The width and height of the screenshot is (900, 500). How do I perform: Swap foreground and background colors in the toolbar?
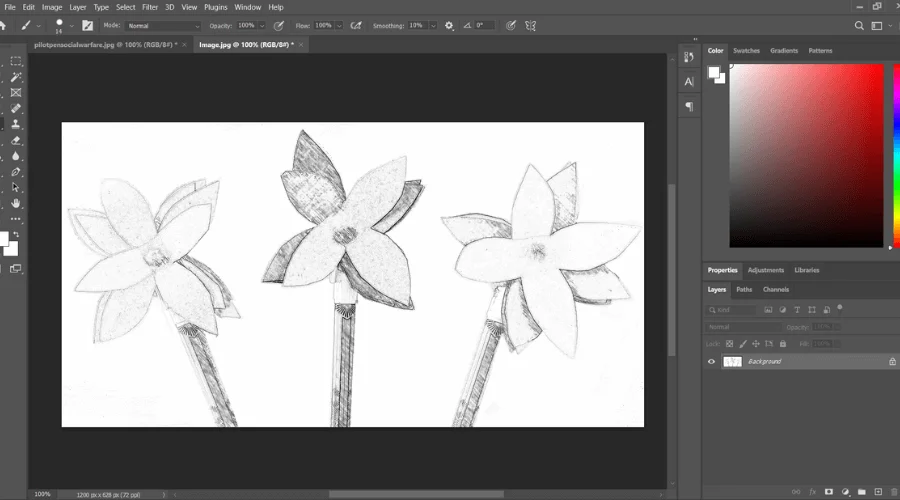point(16,234)
